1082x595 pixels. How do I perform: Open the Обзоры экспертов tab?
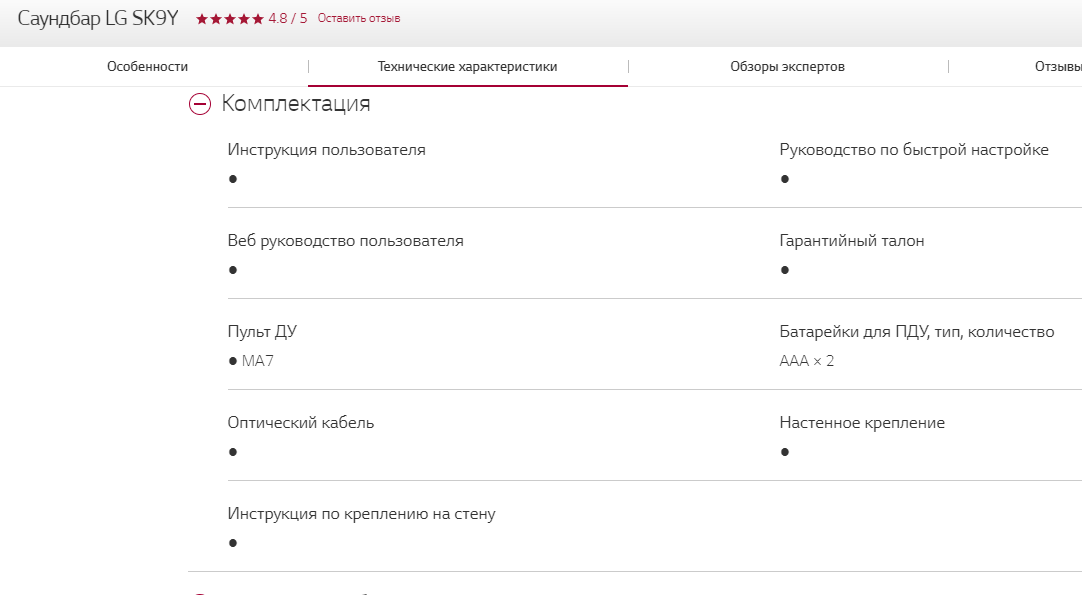(x=787, y=67)
